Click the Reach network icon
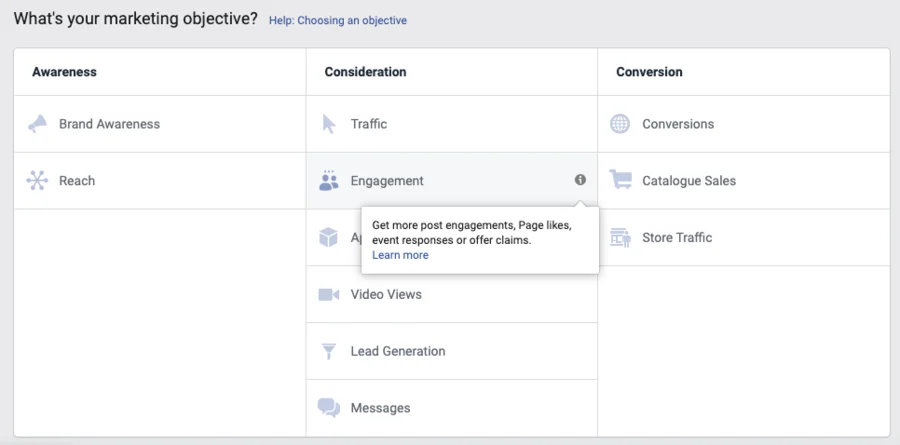Viewport: 900px width, 445px height. [x=37, y=181]
